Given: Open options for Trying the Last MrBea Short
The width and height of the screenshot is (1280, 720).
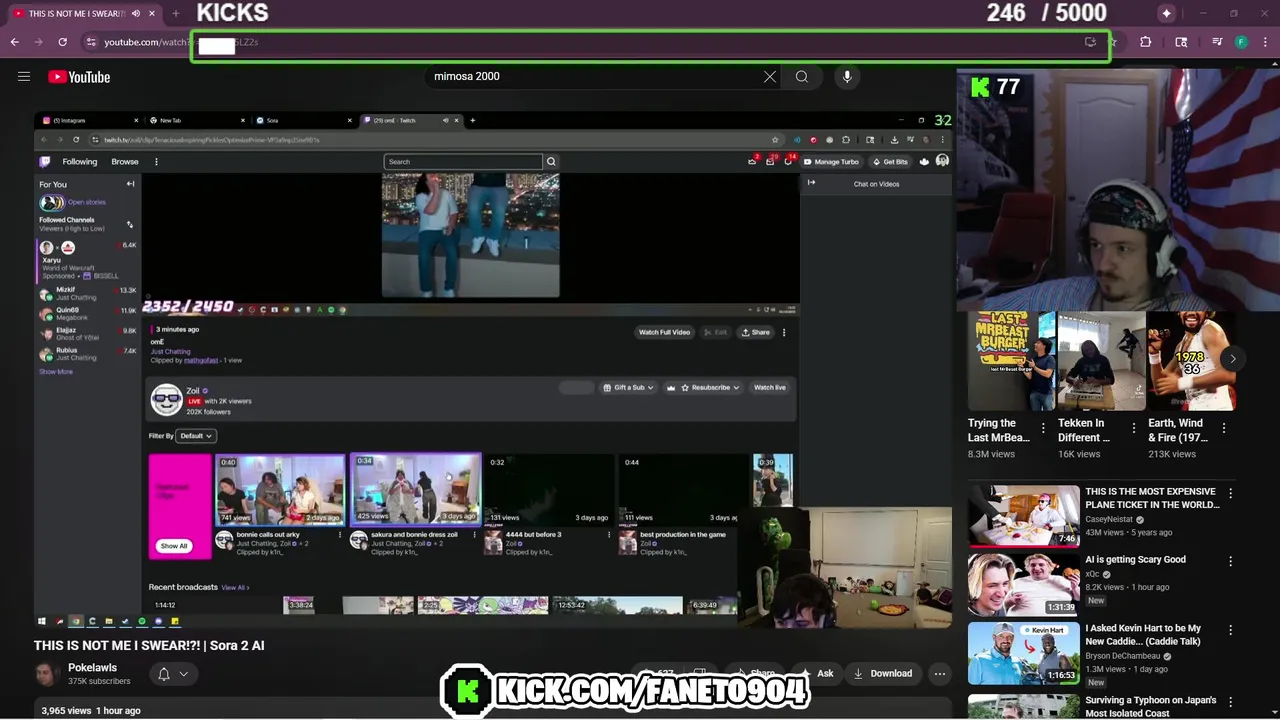Looking at the screenshot, I should [1043, 428].
